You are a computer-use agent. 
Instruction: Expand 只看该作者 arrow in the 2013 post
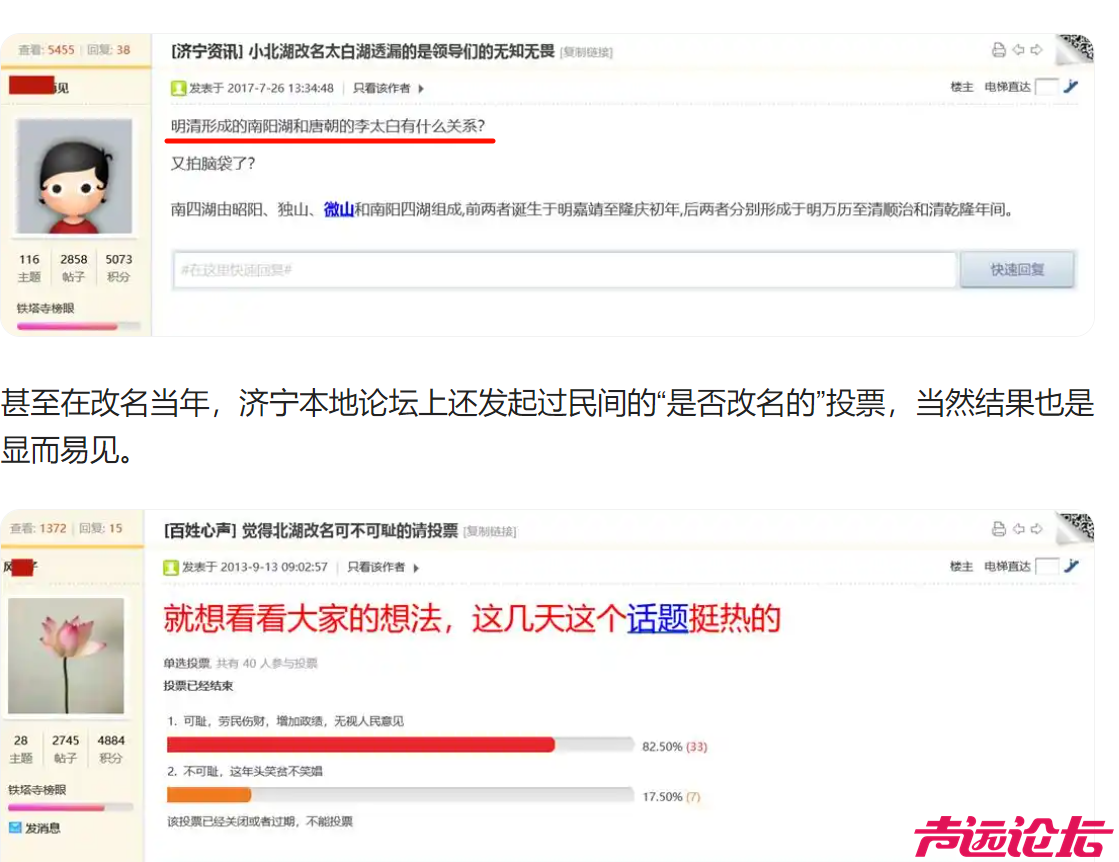(x=416, y=568)
